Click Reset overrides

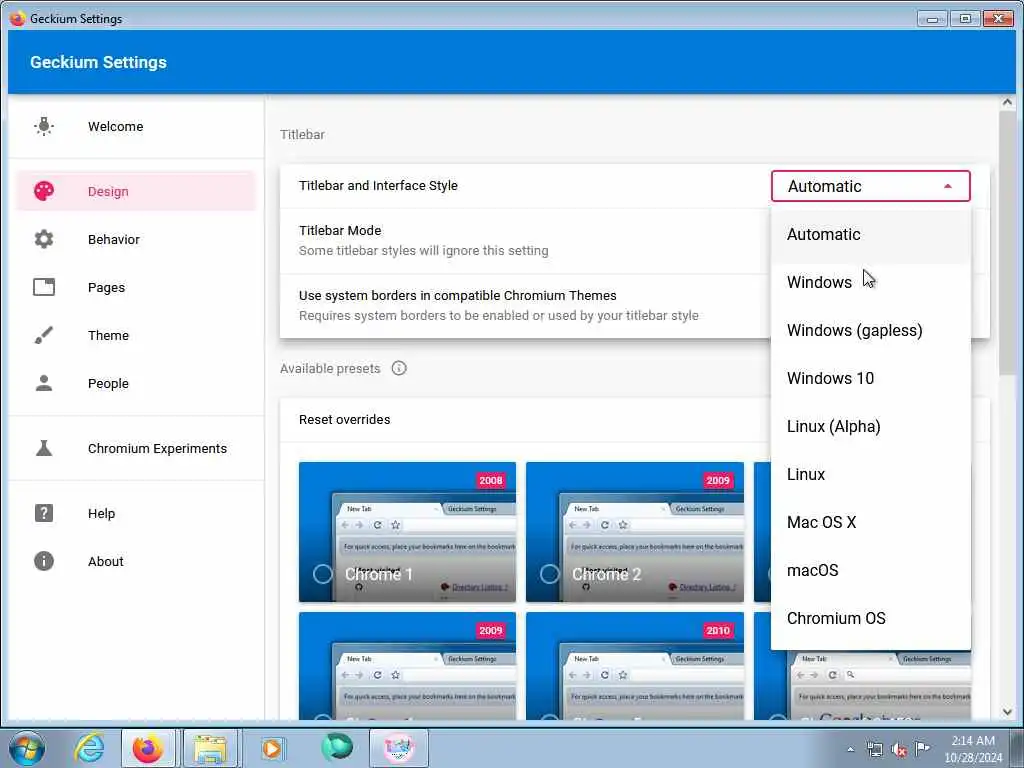pyautogui.click(x=344, y=419)
